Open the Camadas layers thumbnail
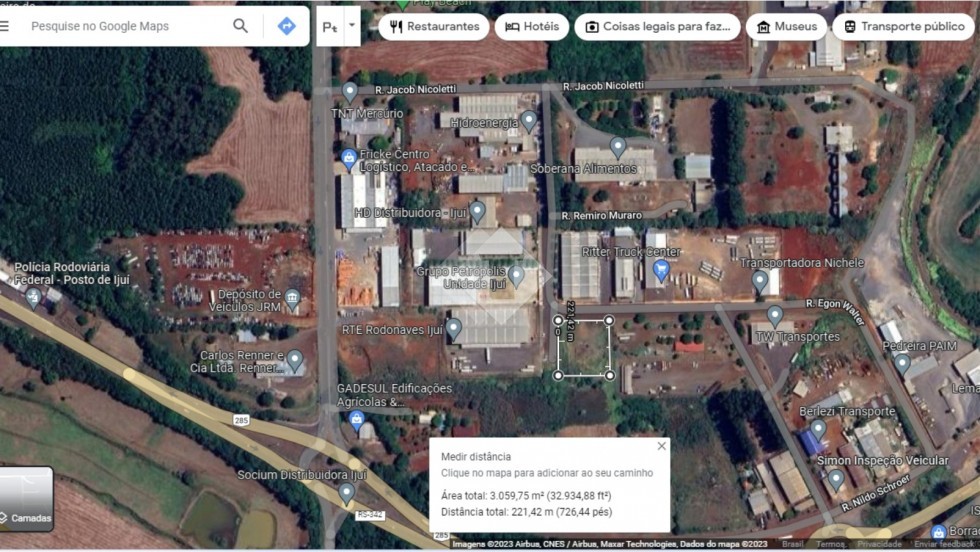The width and height of the screenshot is (980, 552). coord(26,499)
